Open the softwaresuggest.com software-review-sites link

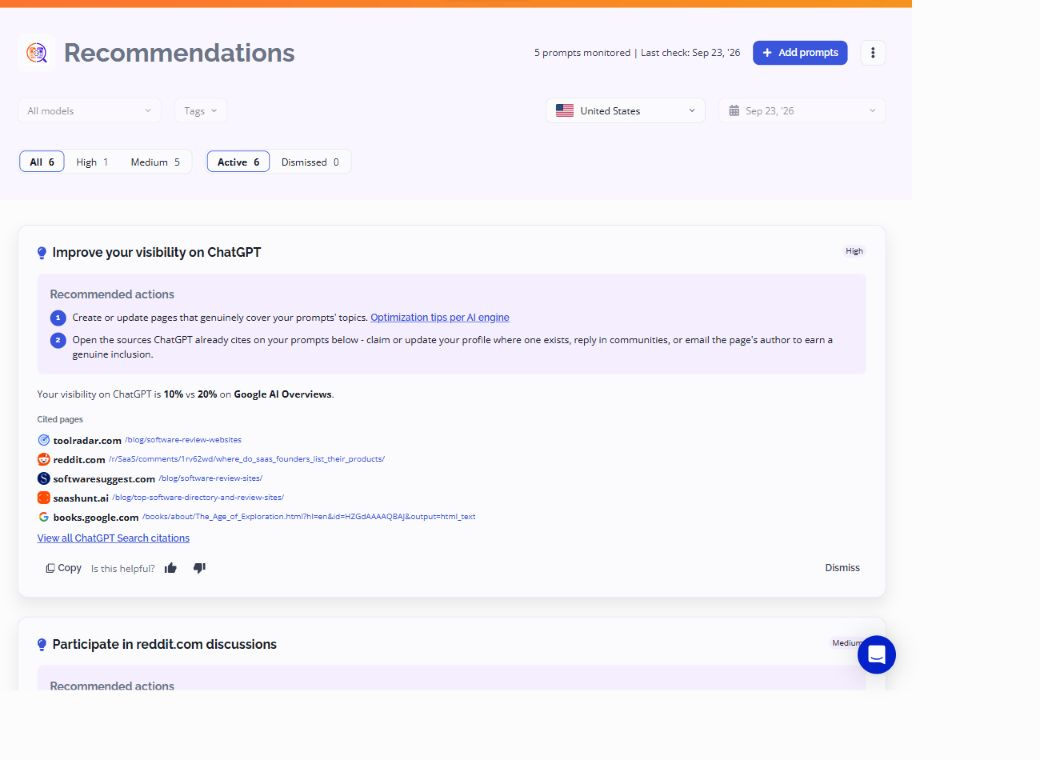coord(210,478)
